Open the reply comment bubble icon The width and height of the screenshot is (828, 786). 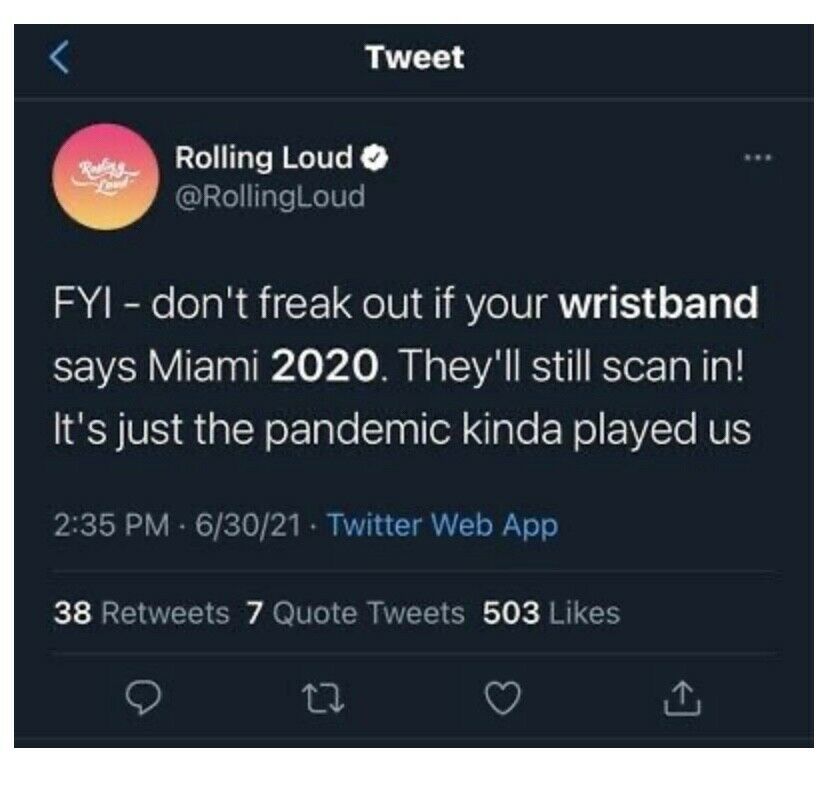click(143, 698)
